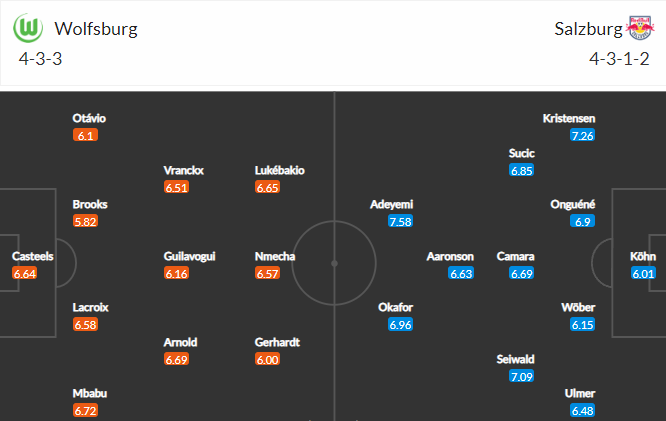The height and width of the screenshot is (421, 666).
Task: Click player name Guilavogui
Action: pos(189,256)
